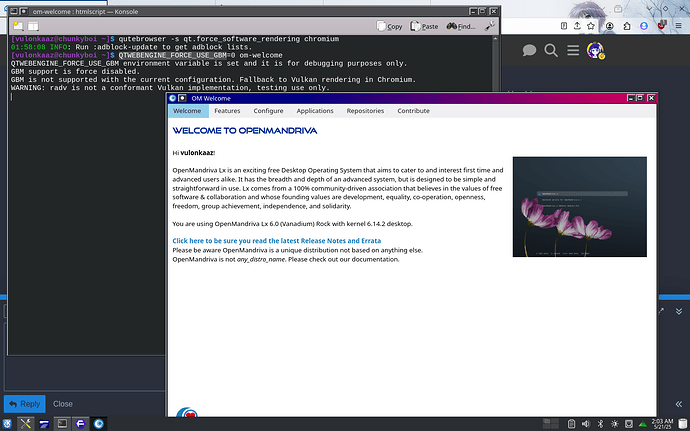The image size is (690, 431).
Task: Close the forum reply composer
Action: 63,404
